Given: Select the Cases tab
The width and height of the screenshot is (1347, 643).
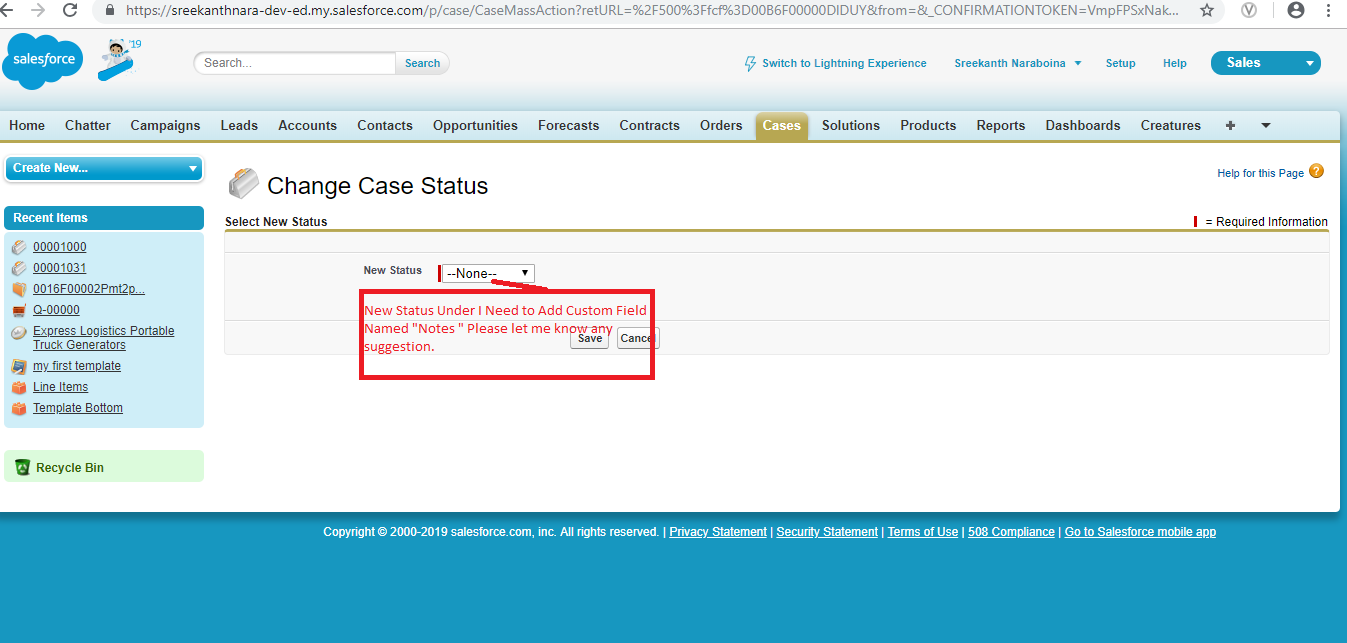Looking at the screenshot, I should tap(781, 125).
